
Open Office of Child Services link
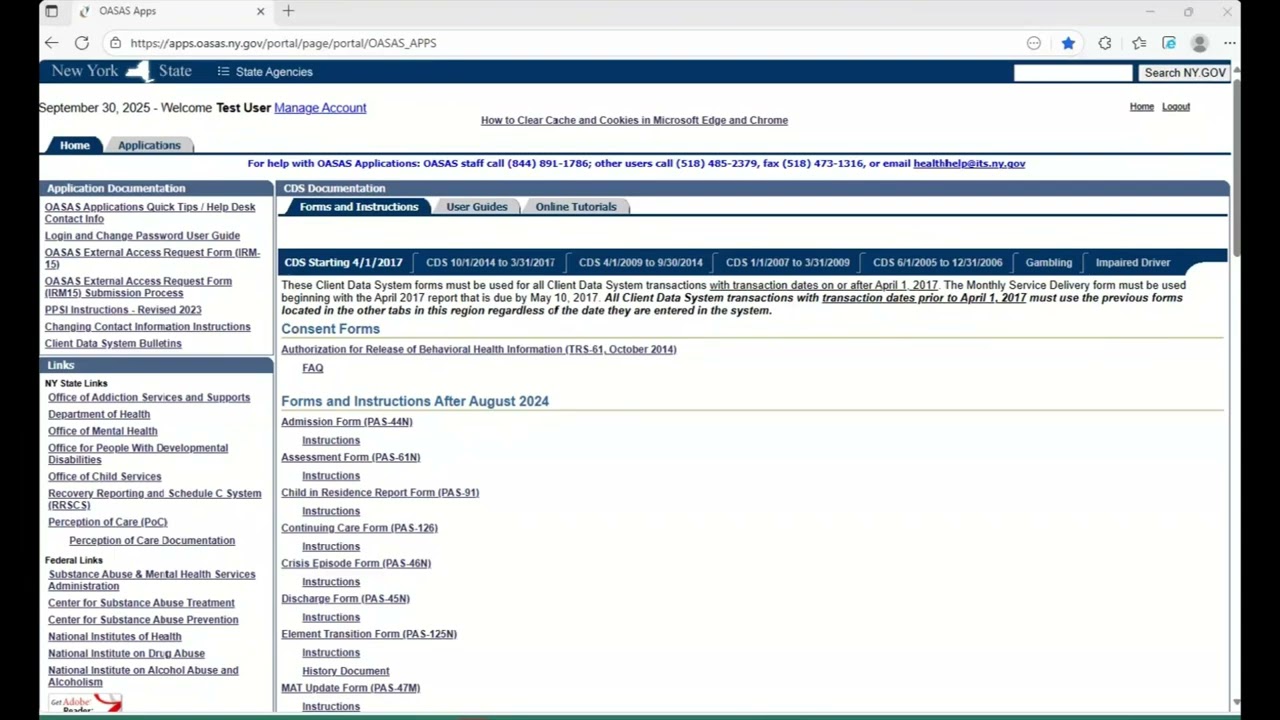[104, 477]
